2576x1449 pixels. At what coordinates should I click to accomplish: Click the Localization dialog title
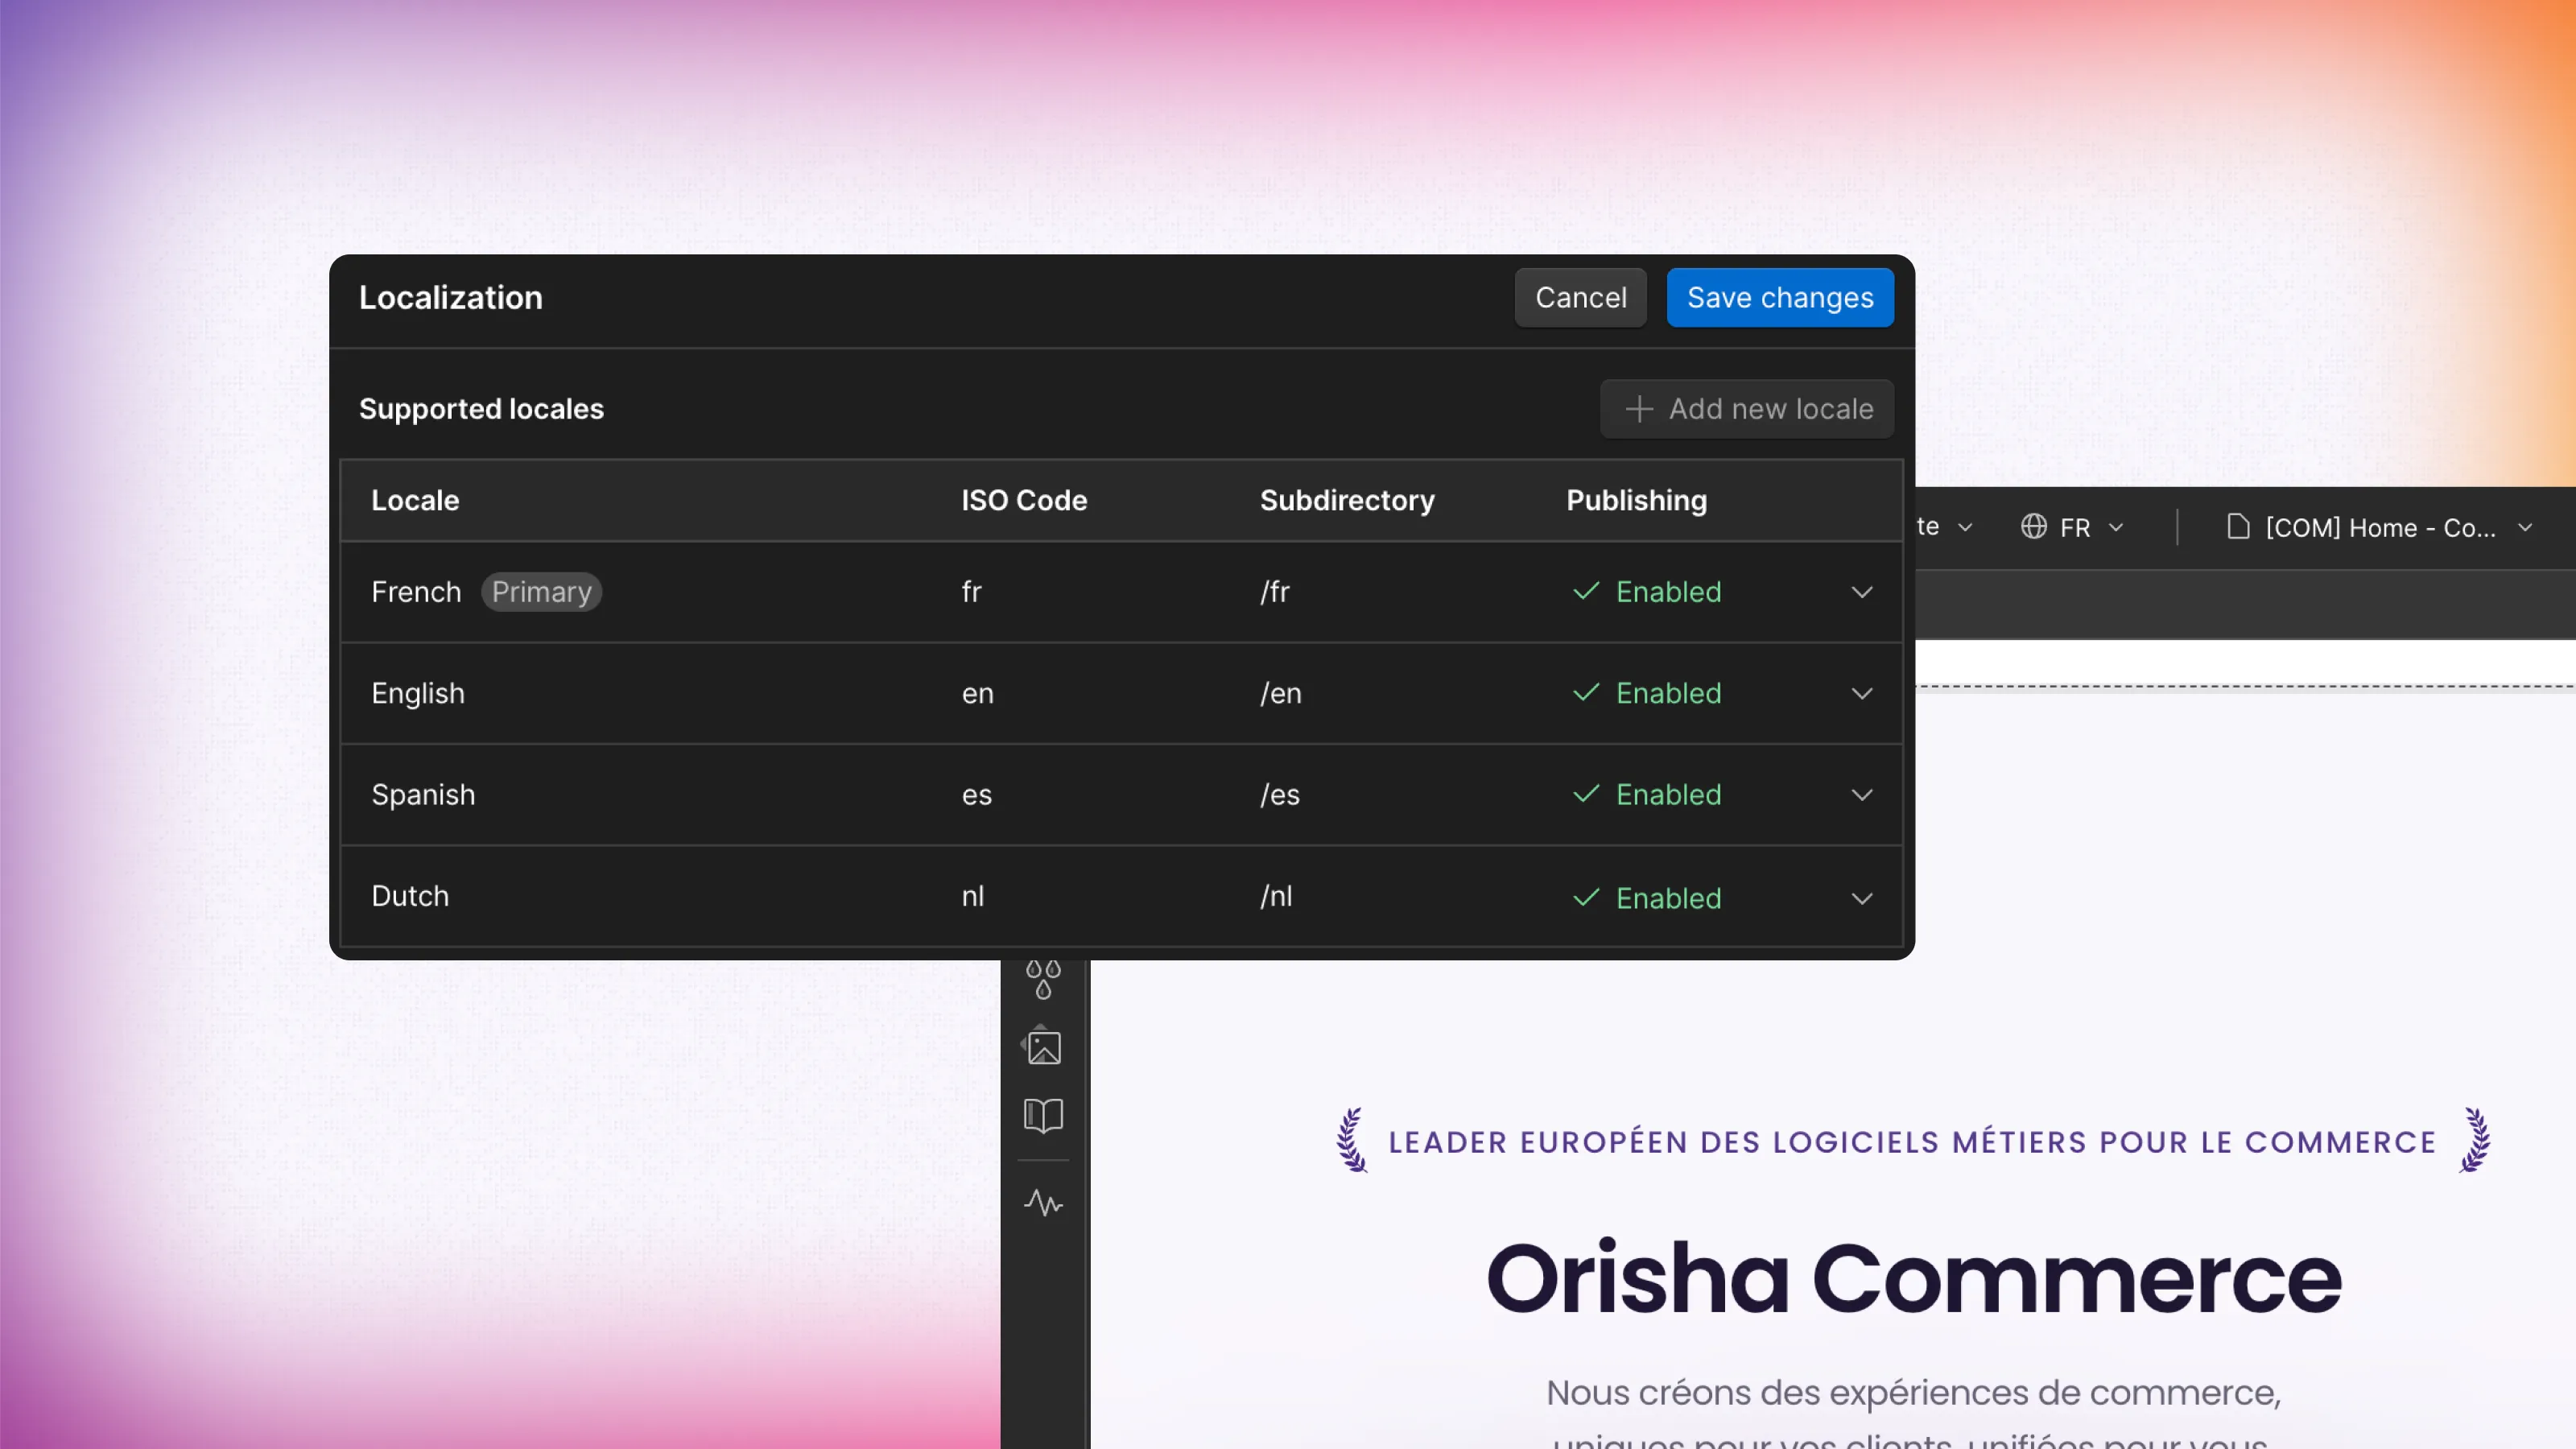point(450,297)
